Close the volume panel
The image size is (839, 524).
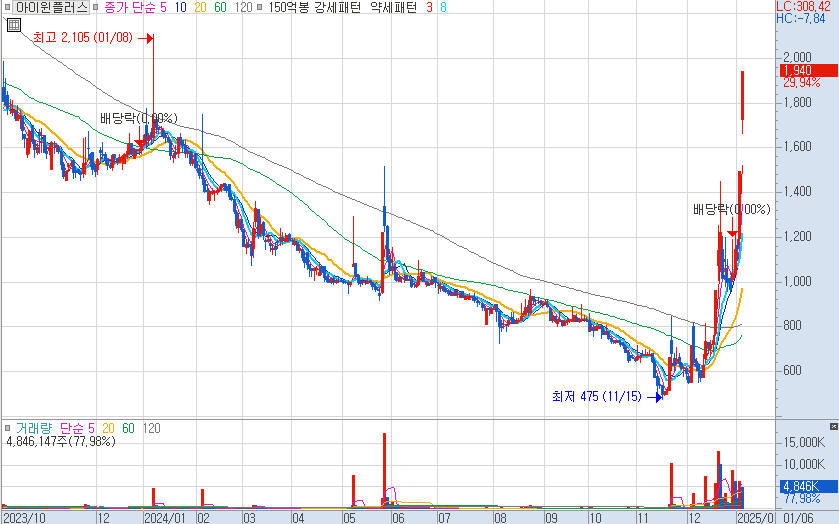coord(834,426)
